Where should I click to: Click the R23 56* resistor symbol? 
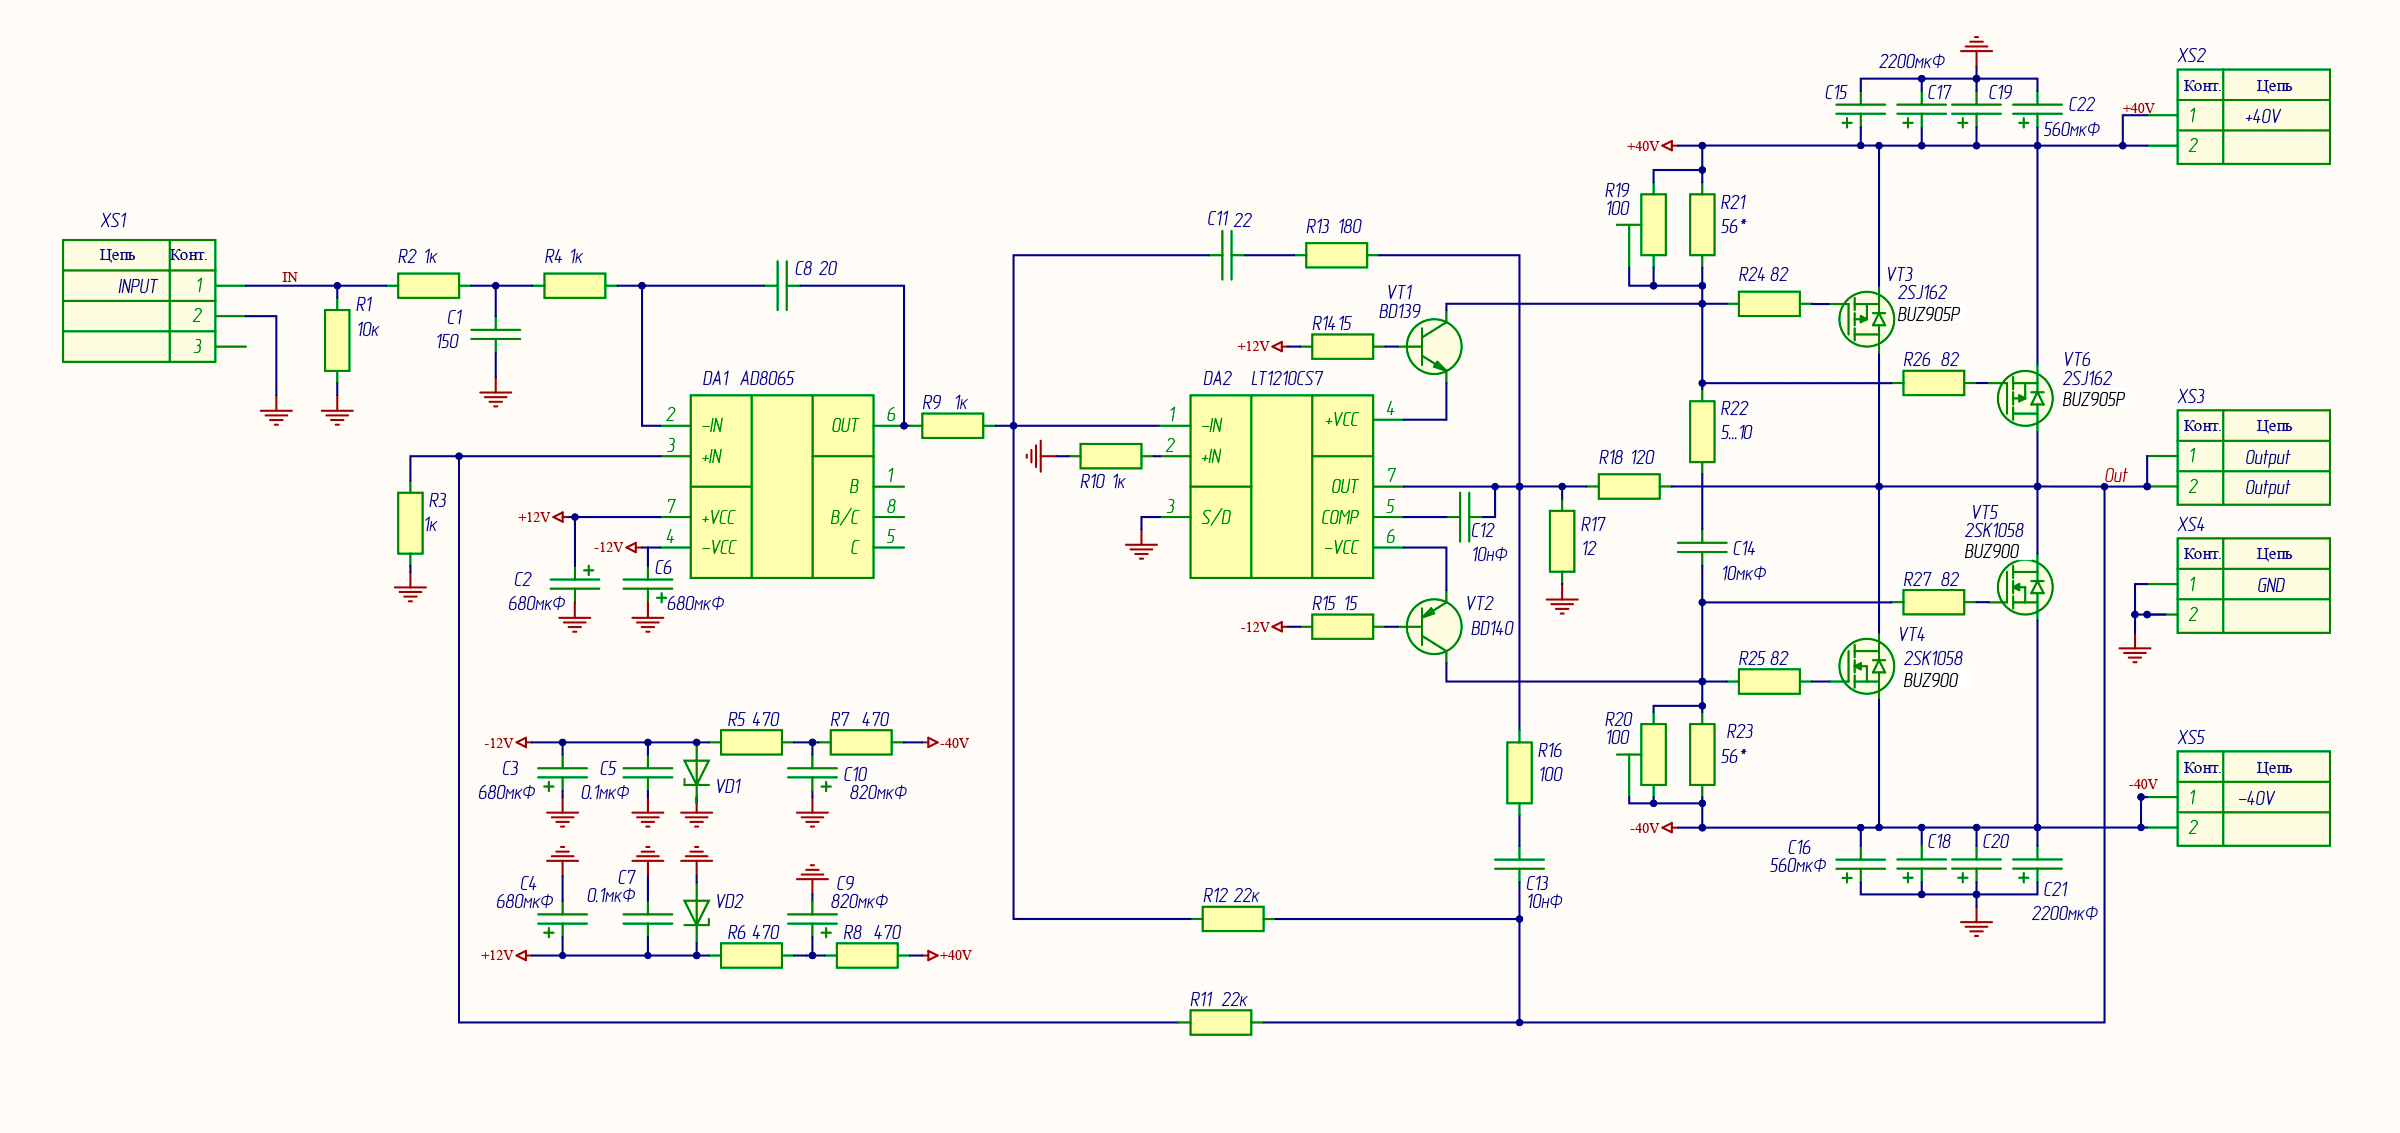[1702, 755]
